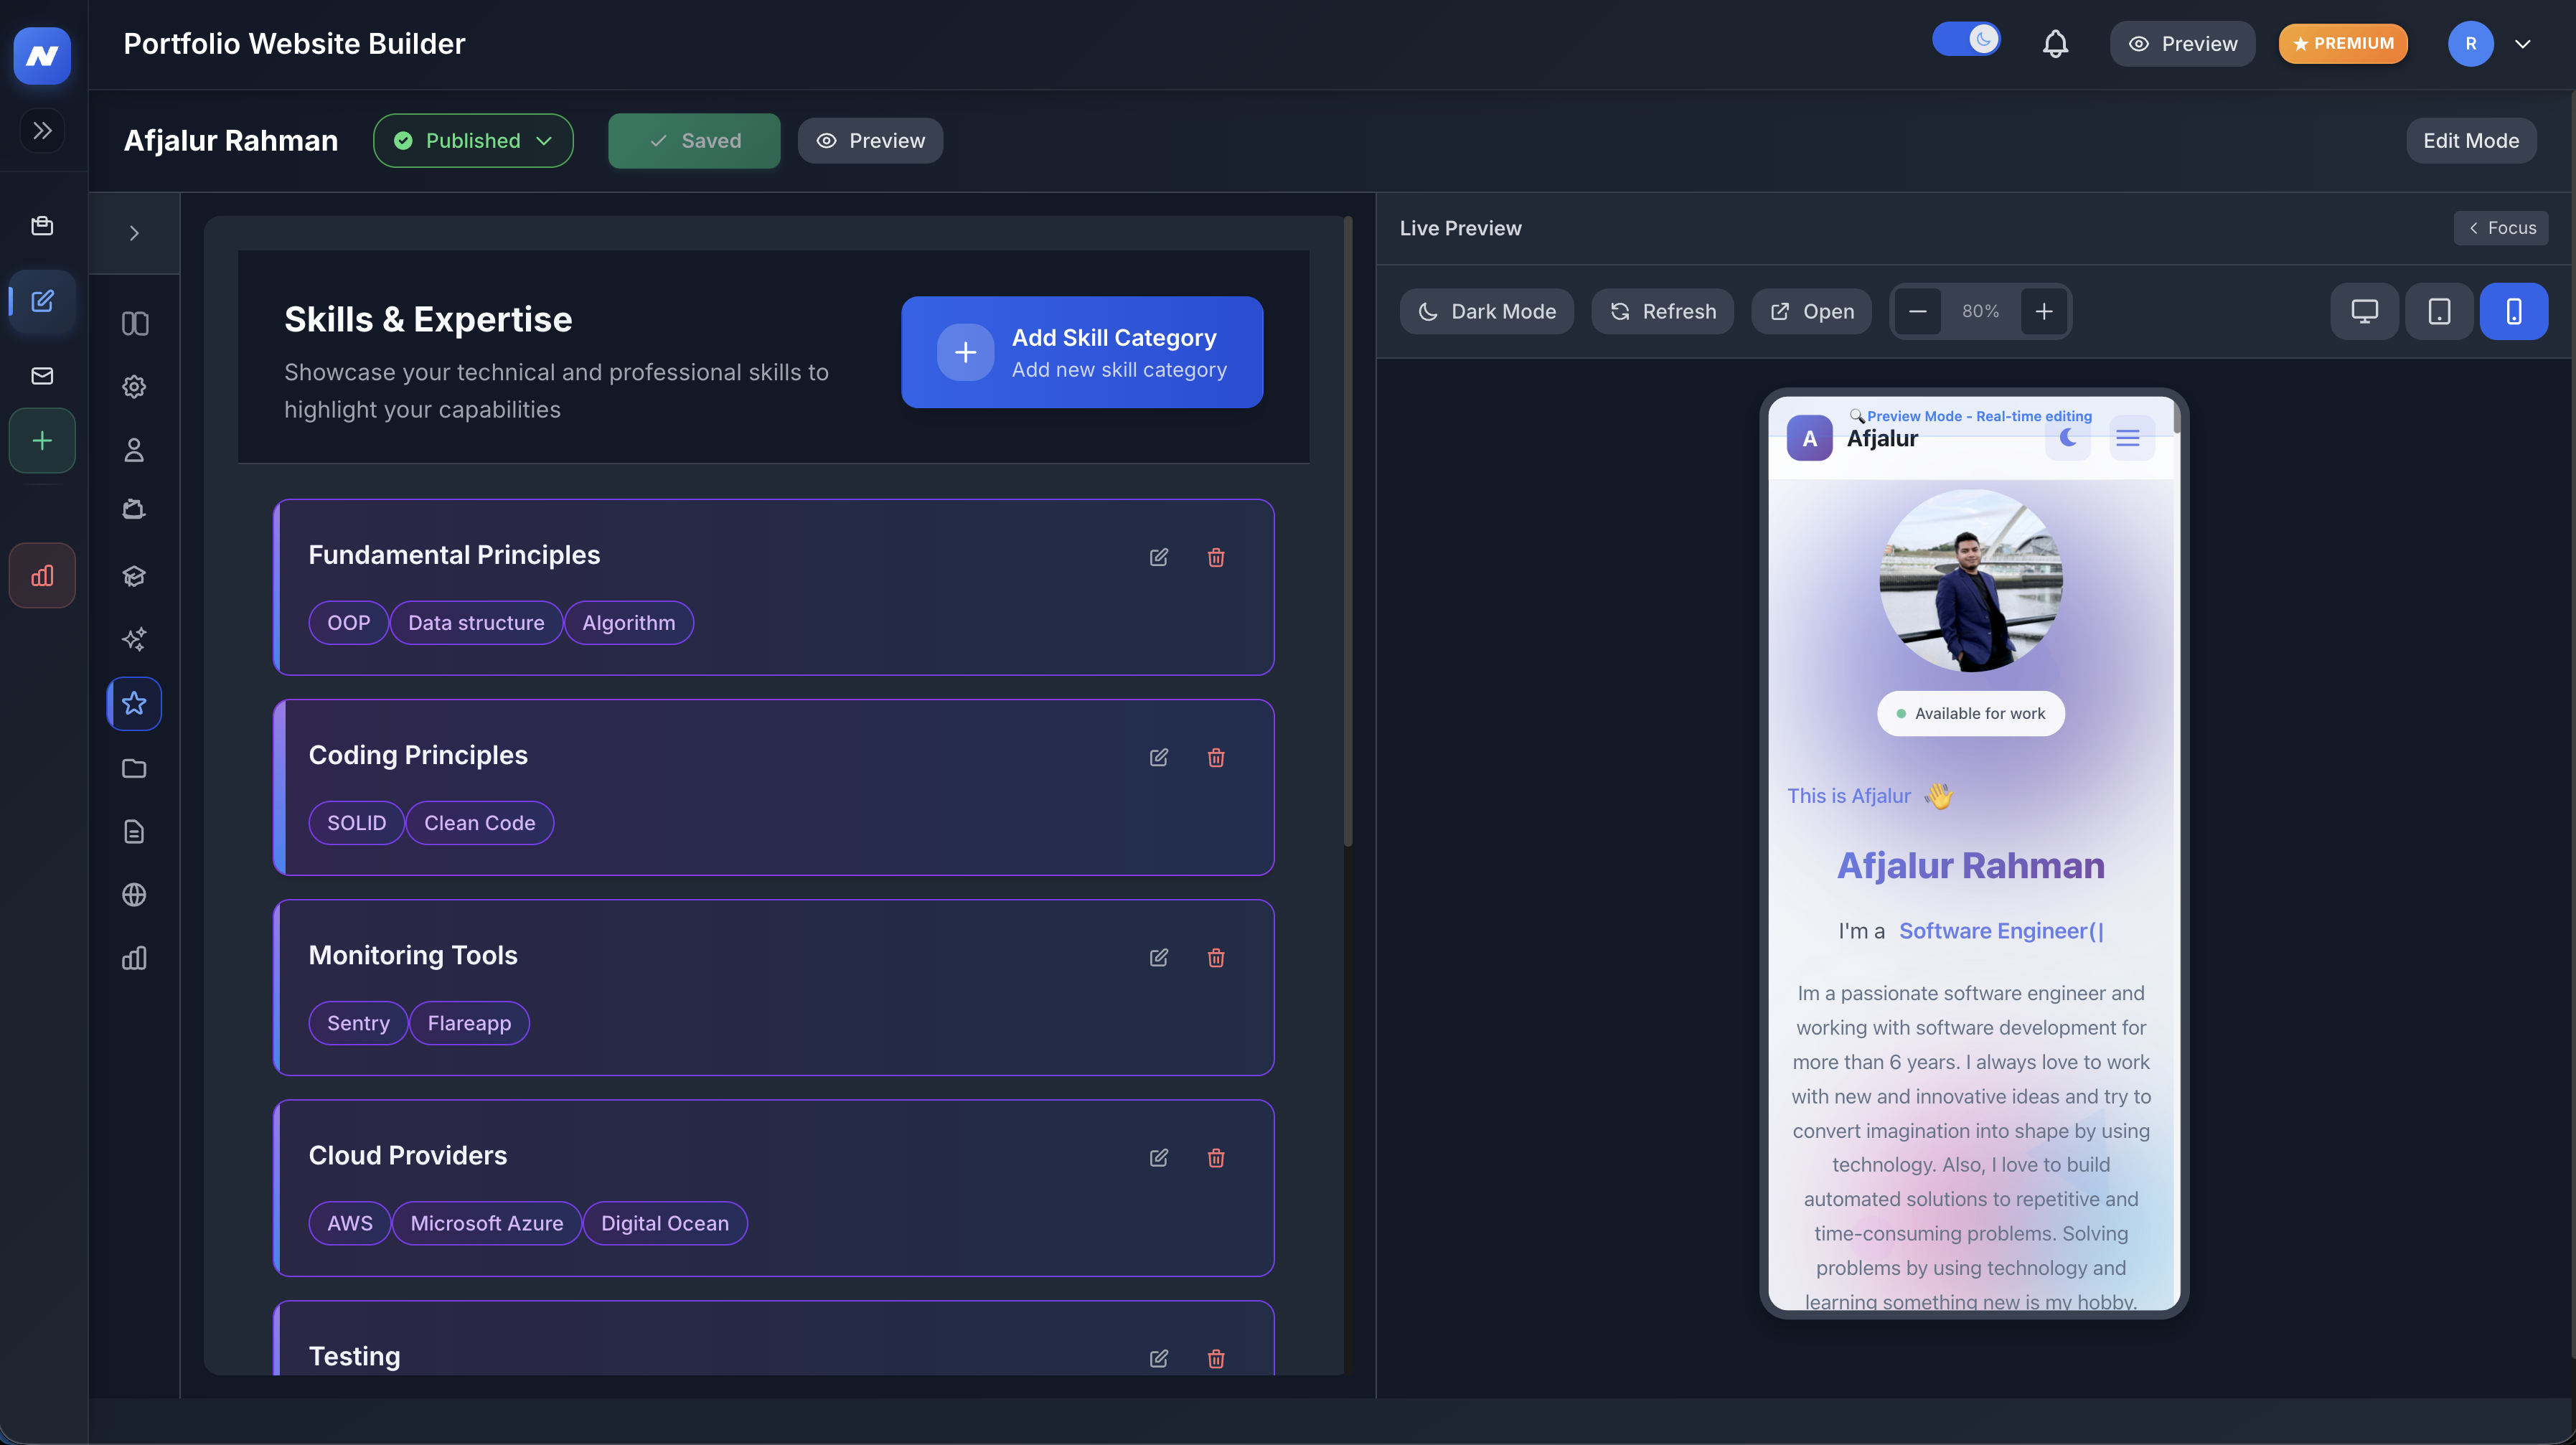Select the profile person icon in sidebar

[x=134, y=450]
